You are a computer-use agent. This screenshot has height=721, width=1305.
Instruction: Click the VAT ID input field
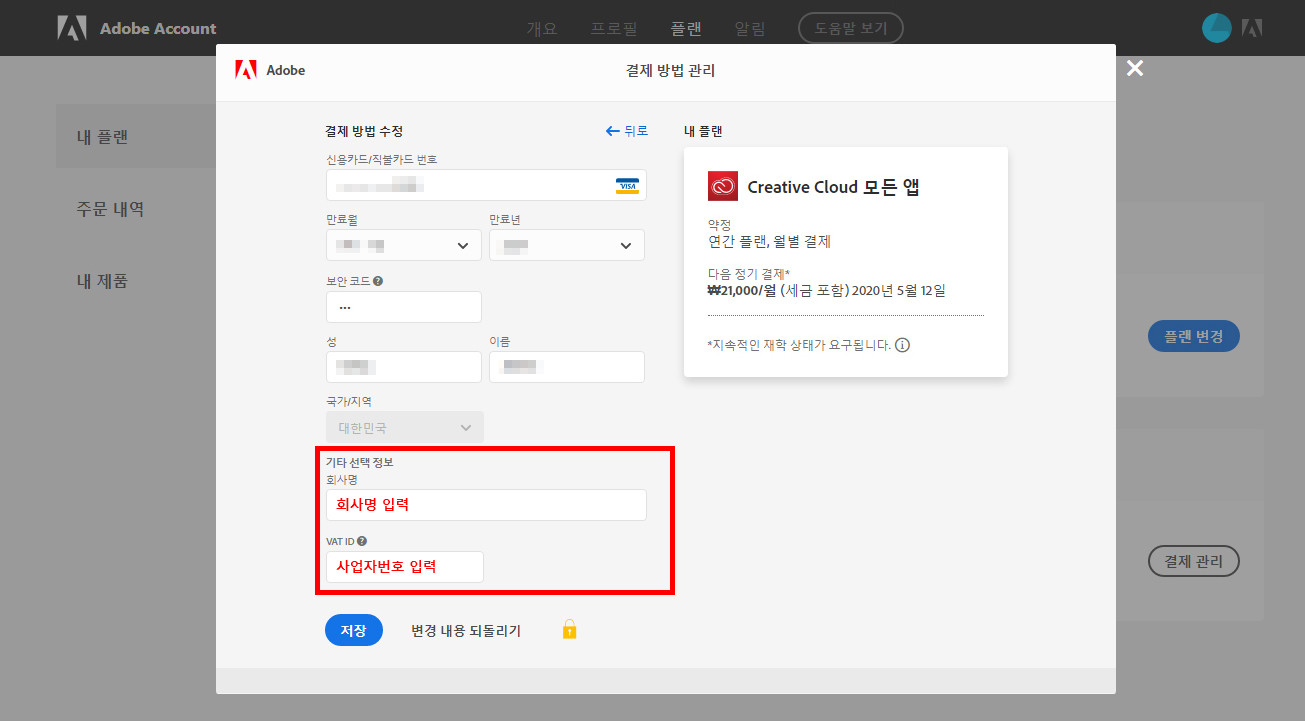coord(405,567)
